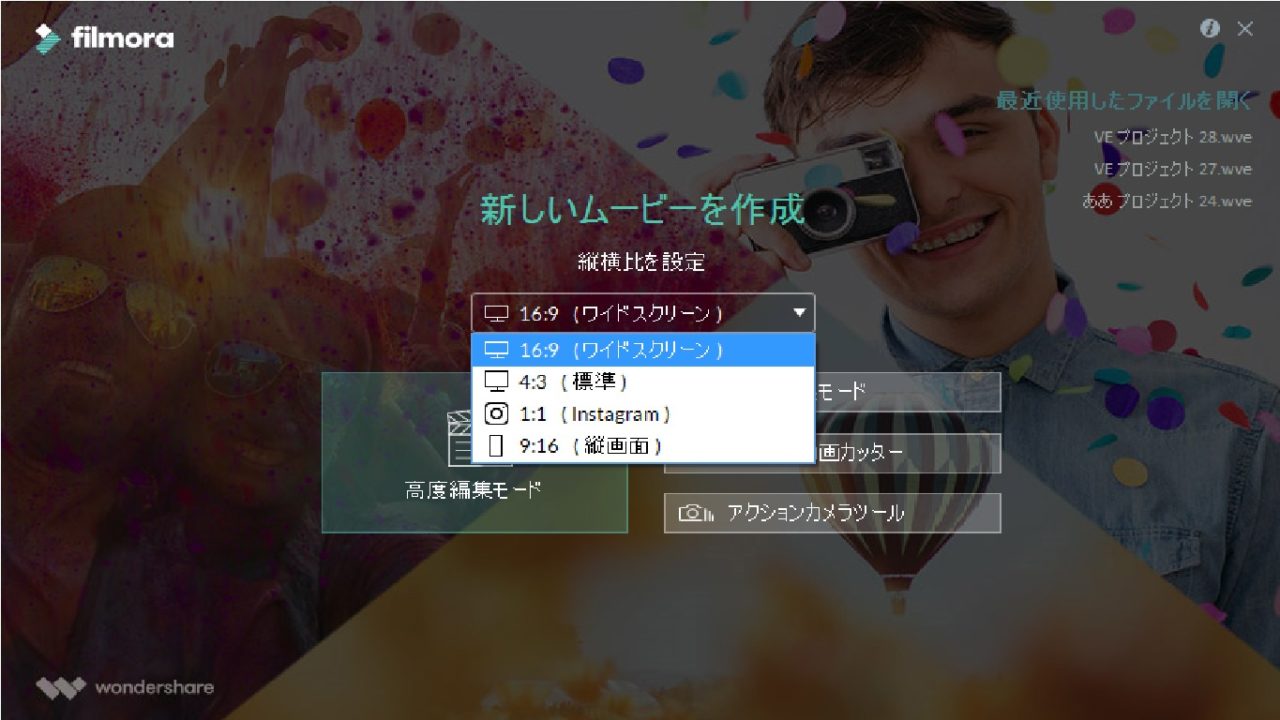Click the Wondershare logo
This screenshot has height=720, width=1280.
[x=125, y=687]
